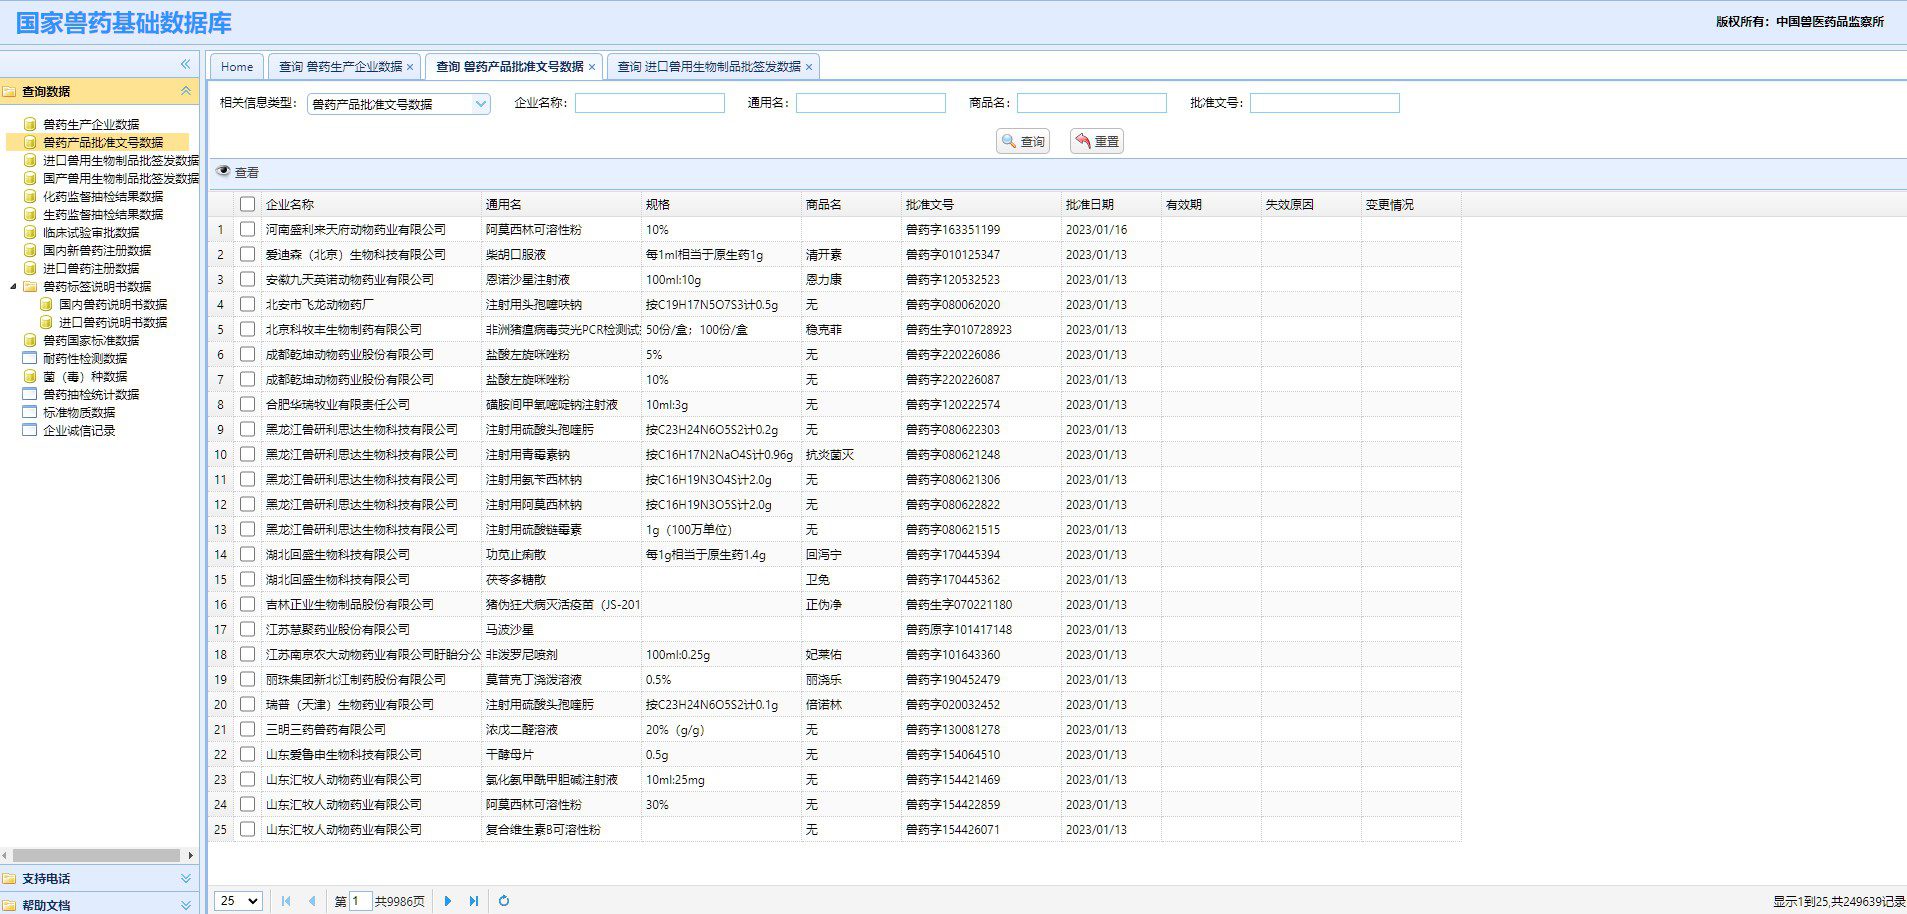Click the icon beside 企业诚信记录
Image resolution: width=1907 pixels, height=914 pixels.
[x=30, y=430]
